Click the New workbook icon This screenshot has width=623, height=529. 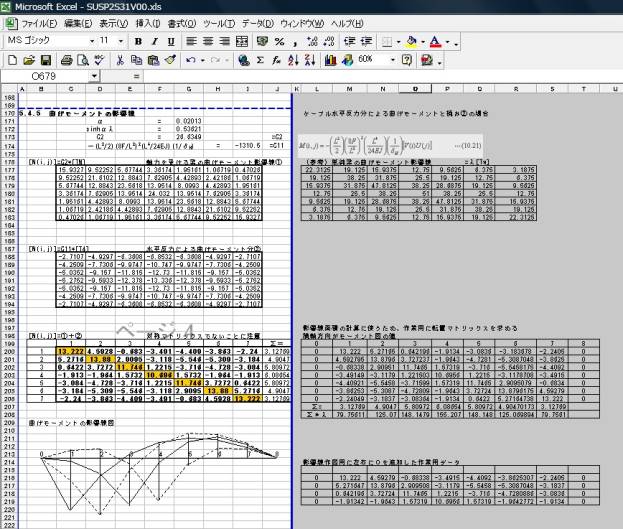point(12,60)
